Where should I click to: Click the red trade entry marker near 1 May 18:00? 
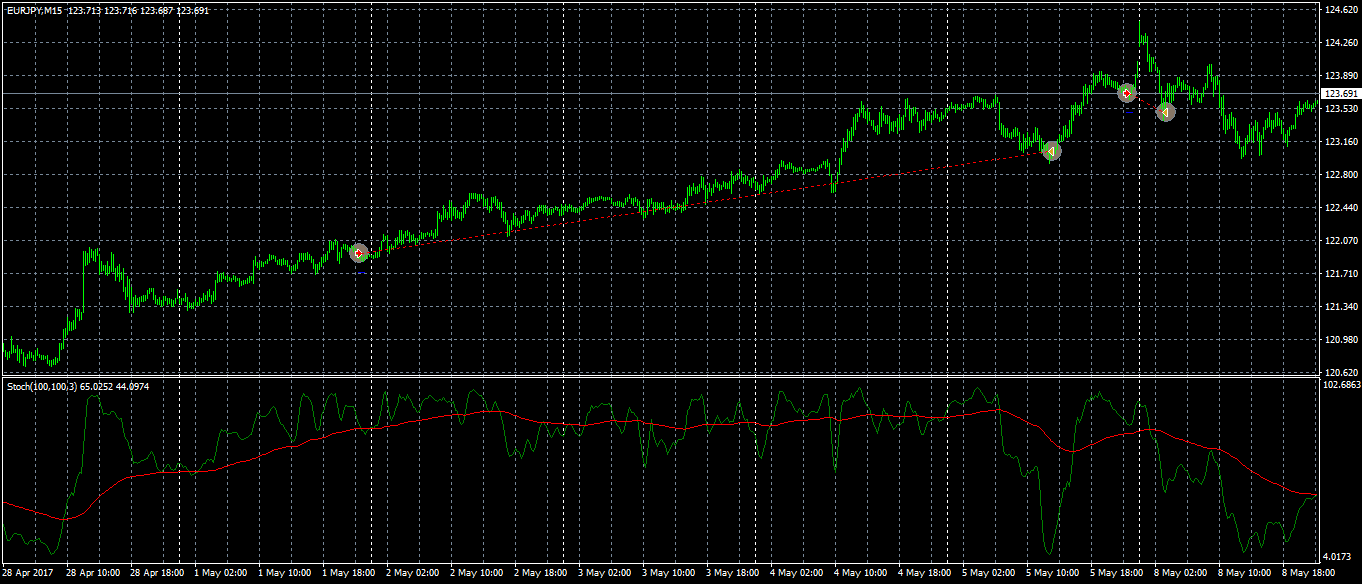click(359, 253)
